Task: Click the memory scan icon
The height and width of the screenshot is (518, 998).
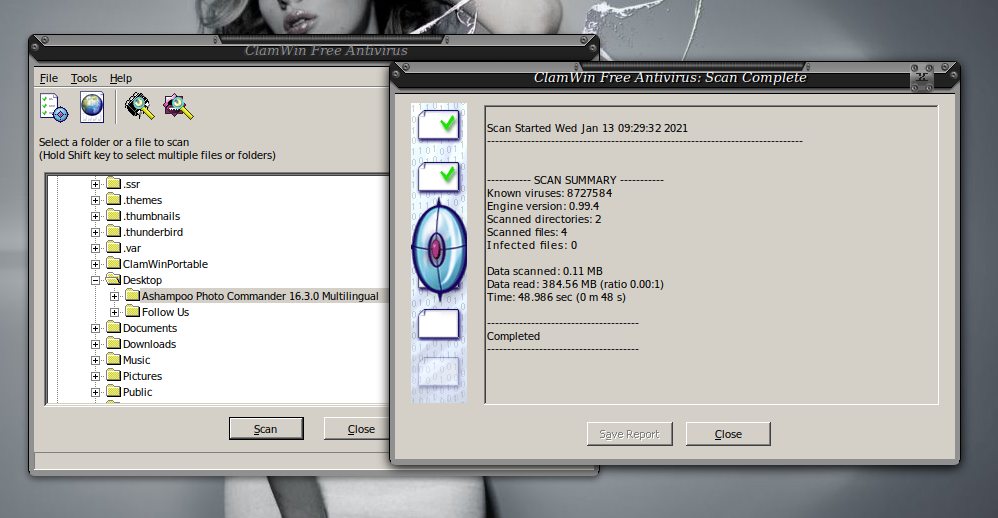Action: click(x=139, y=106)
